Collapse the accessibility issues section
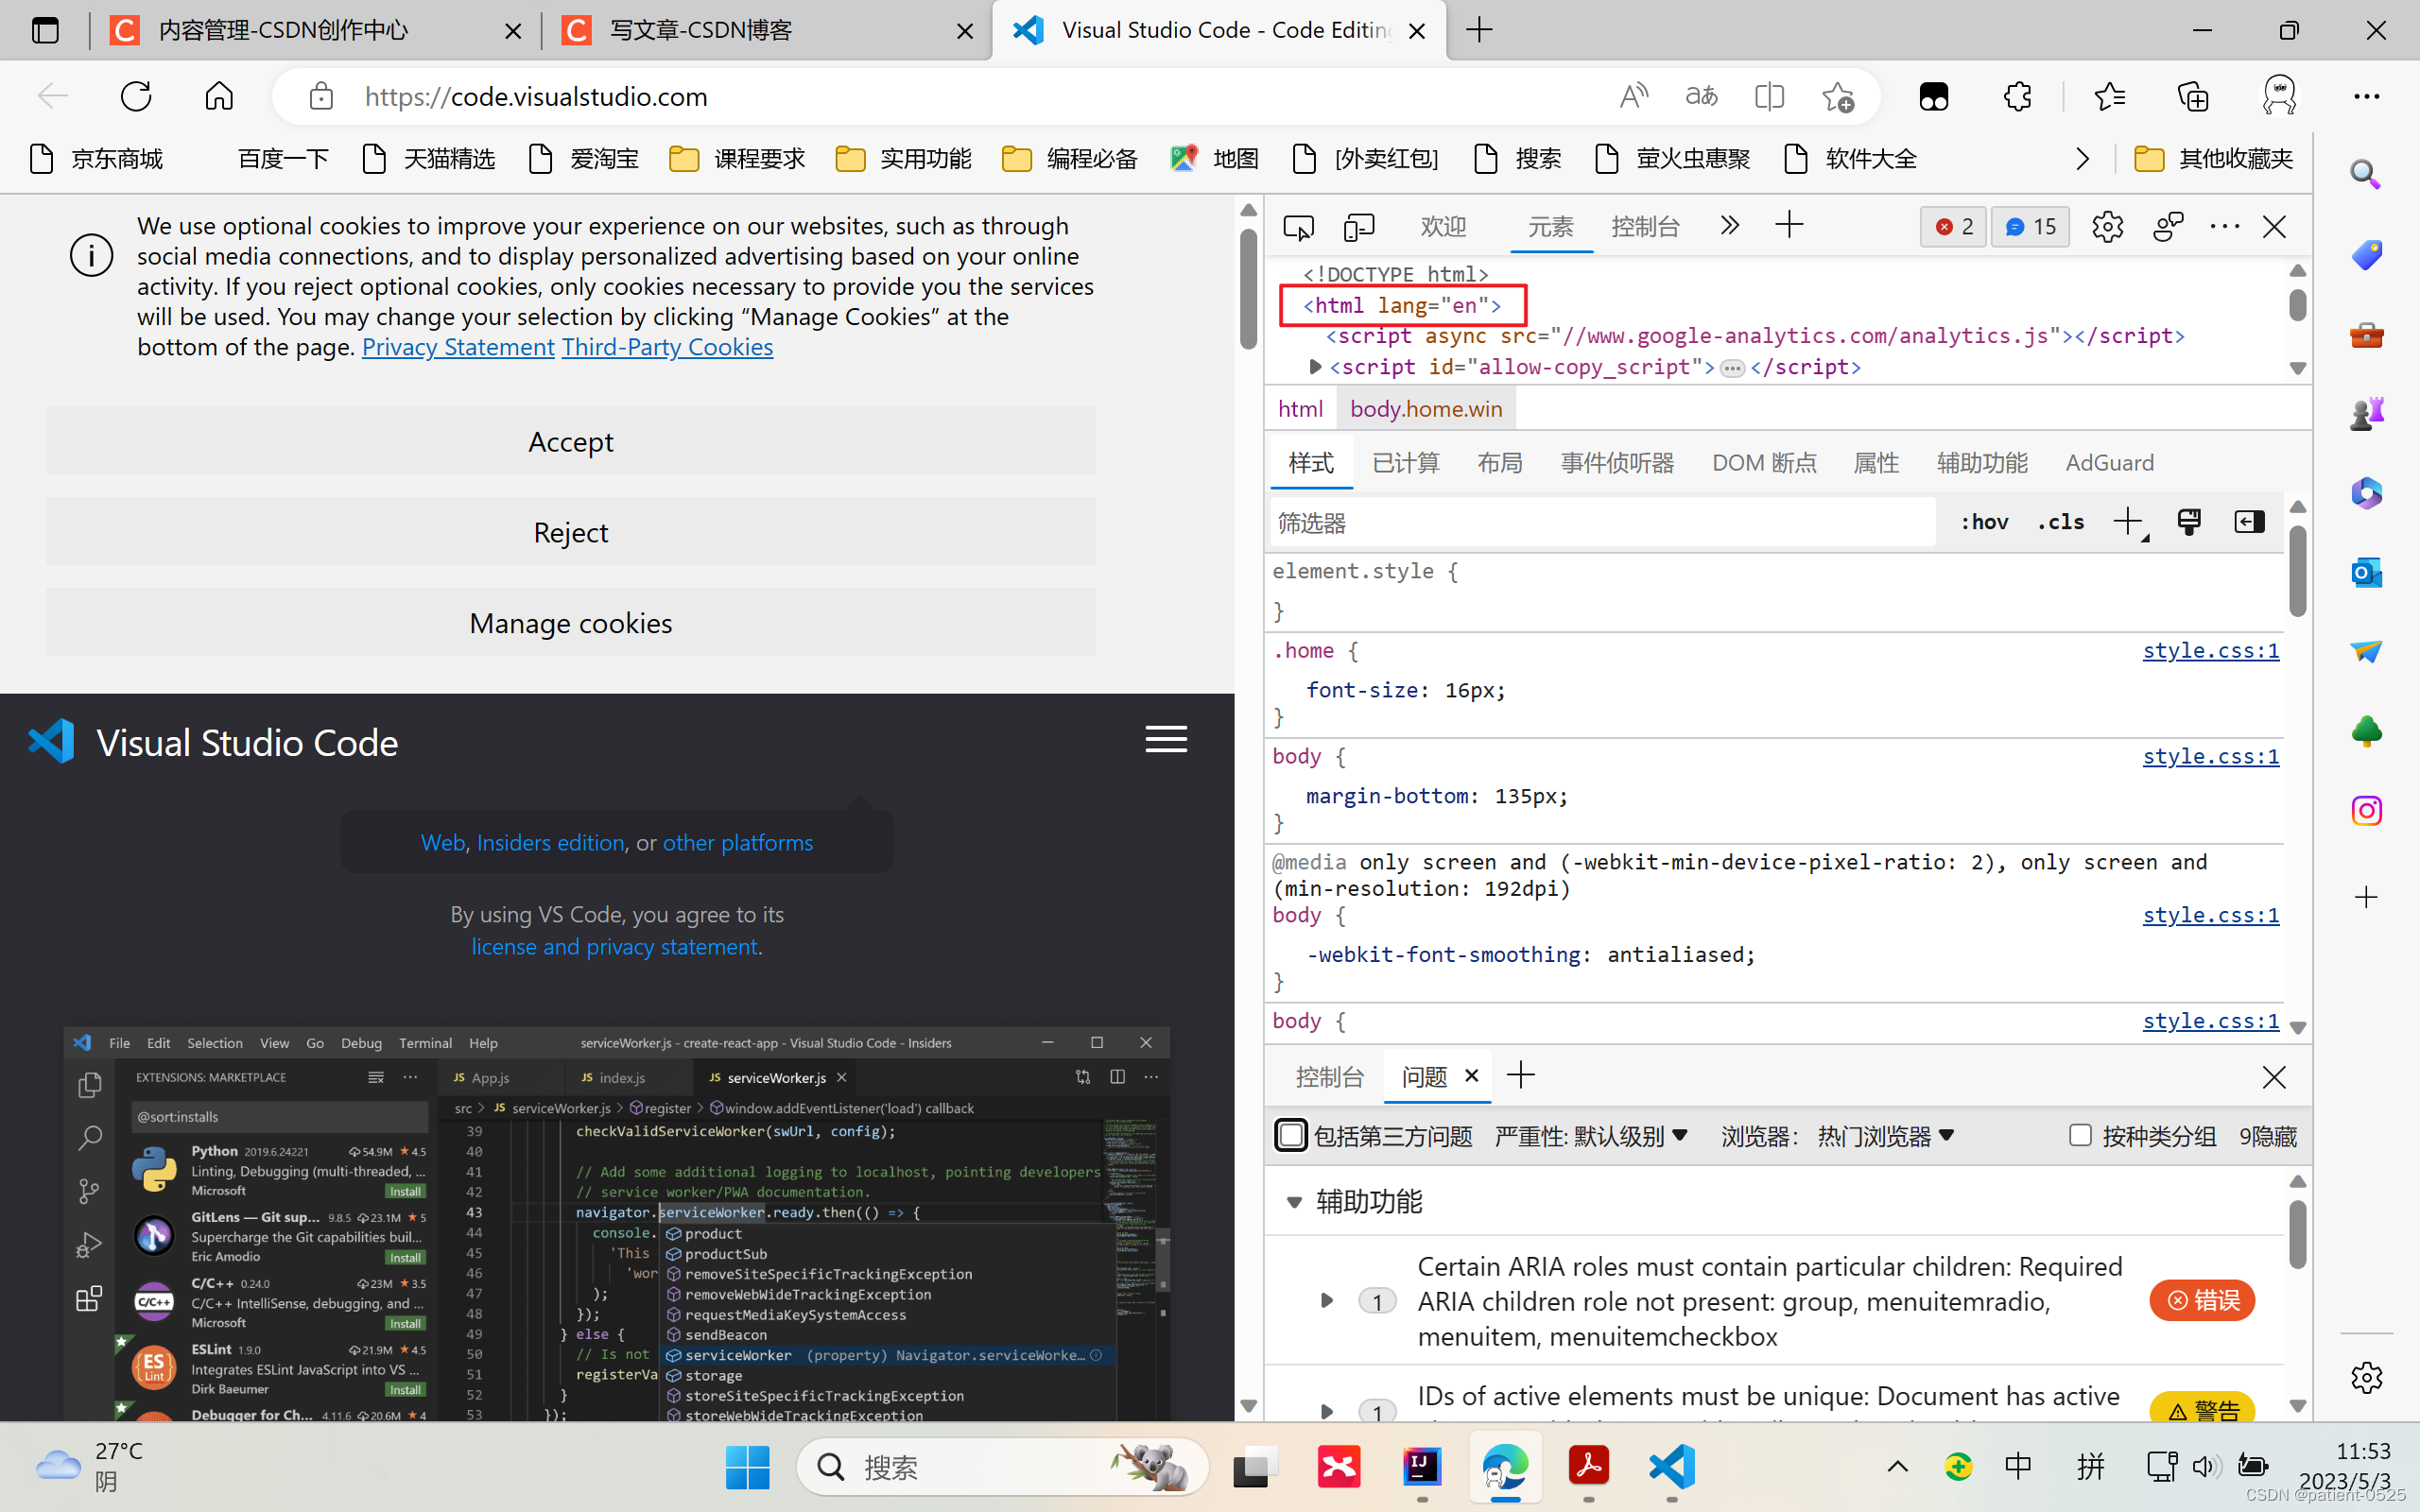Screen dimensions: 2420x1512 pyautogui.click(x=1294, y=1202)
